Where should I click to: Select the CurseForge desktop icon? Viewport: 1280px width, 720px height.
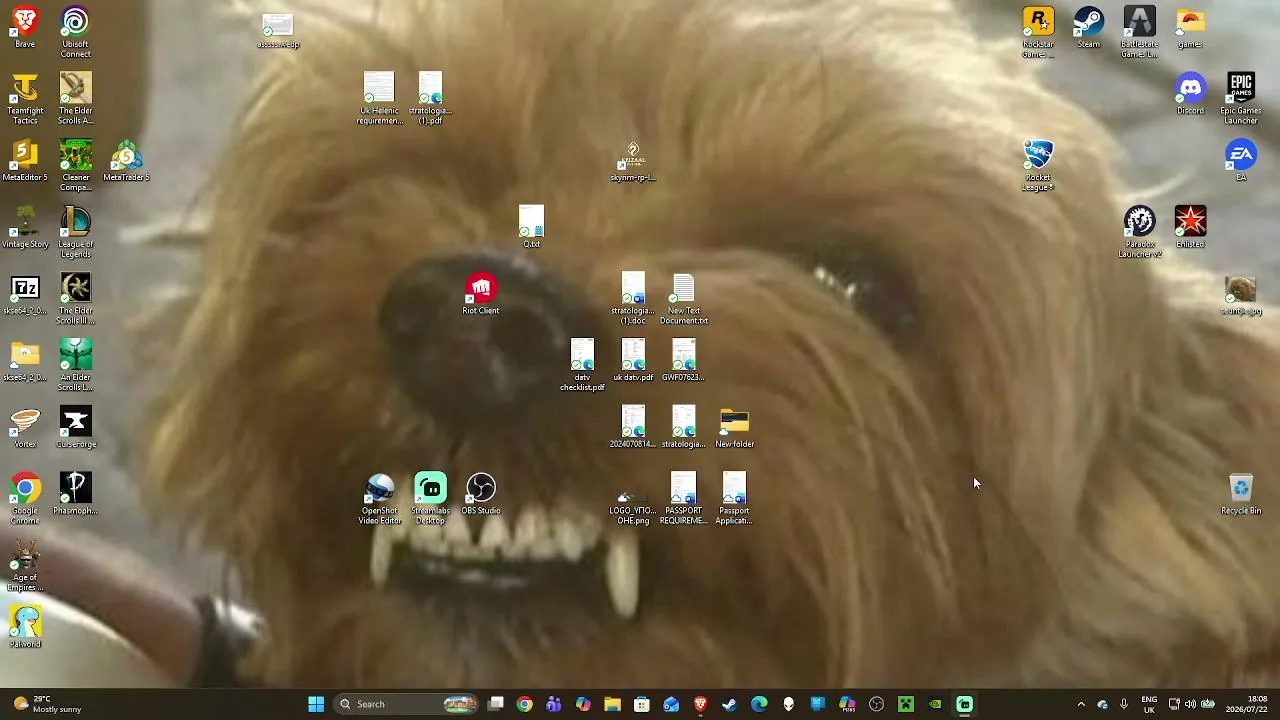76,428
